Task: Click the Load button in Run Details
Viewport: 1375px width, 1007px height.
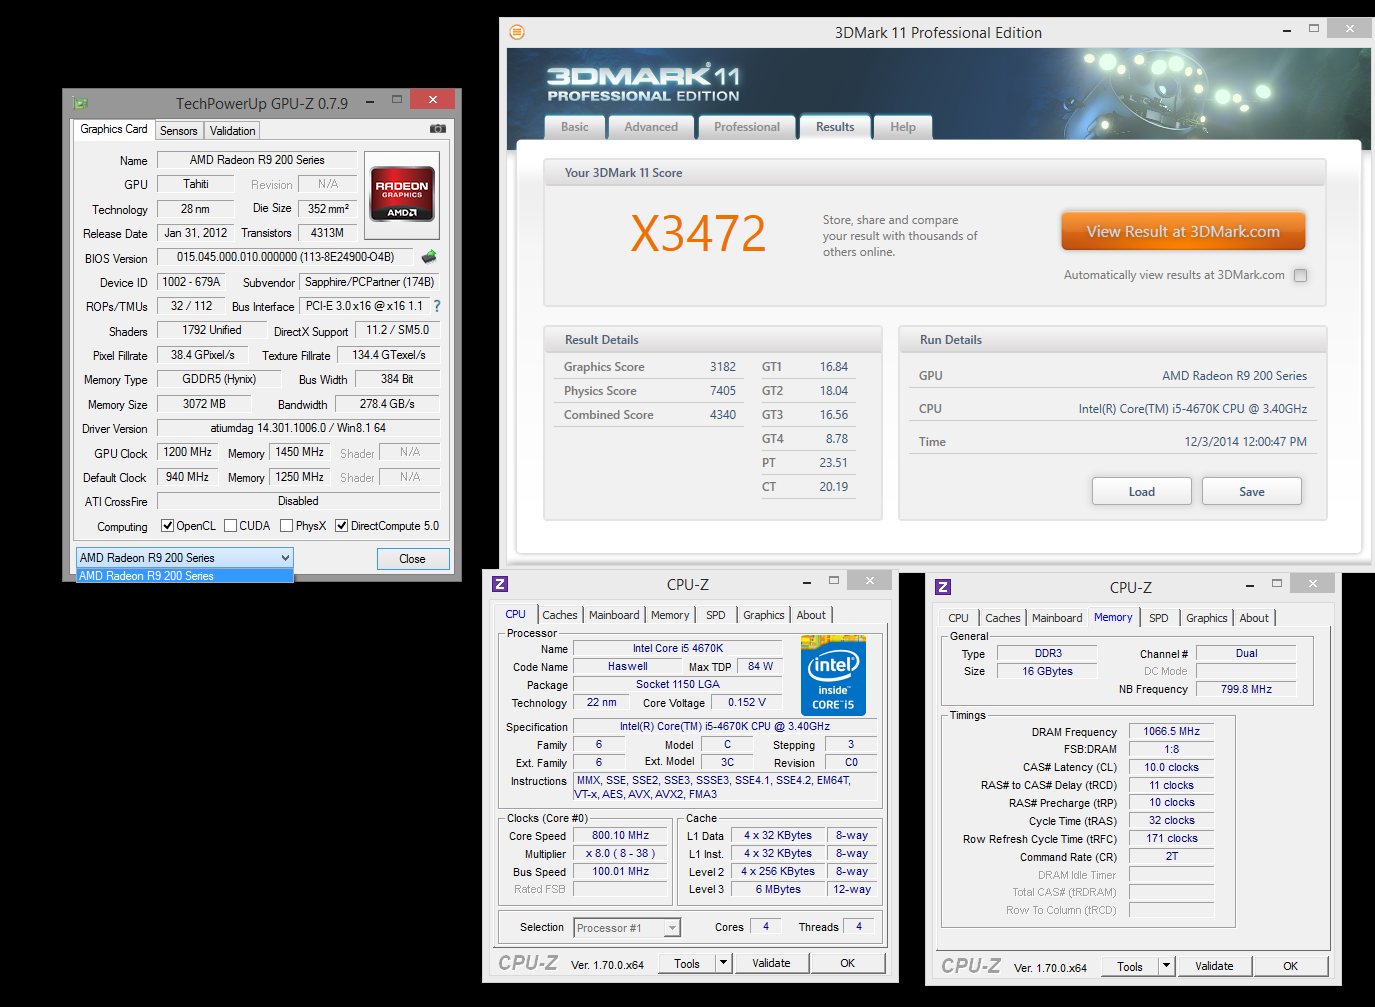Action: [1142, 492]
